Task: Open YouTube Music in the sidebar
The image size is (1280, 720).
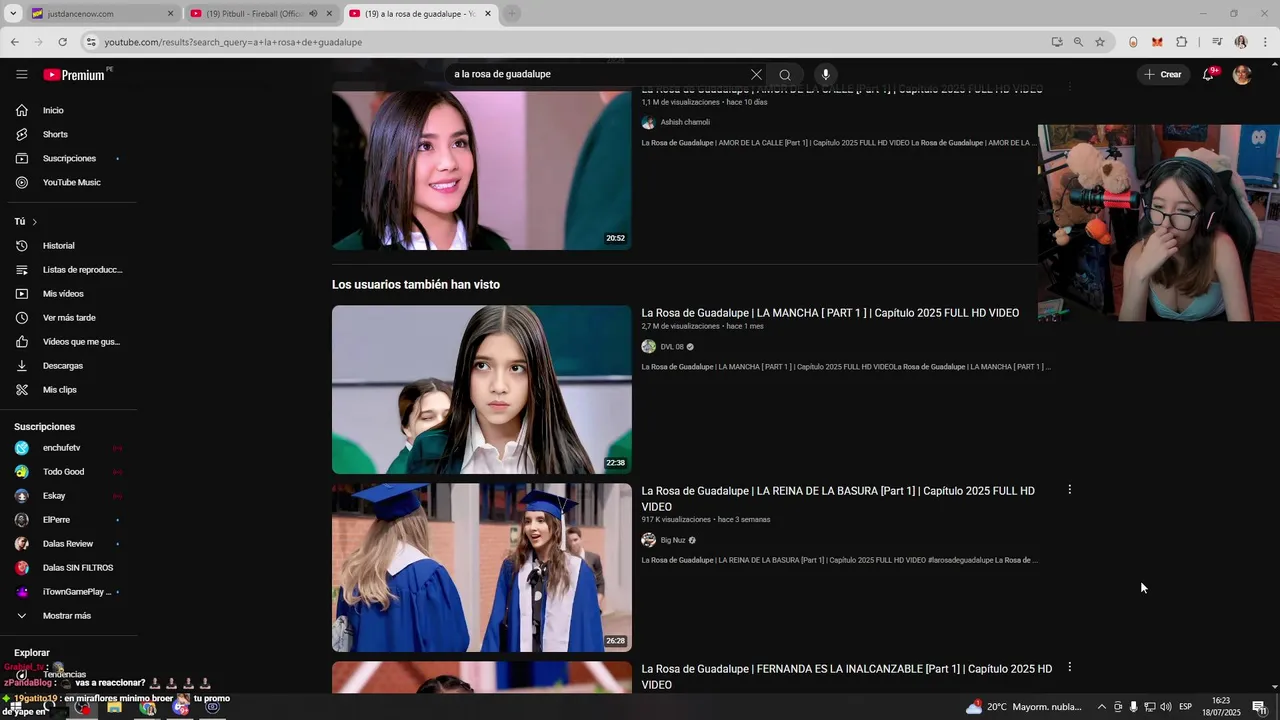Action: (x=69, y=182)
